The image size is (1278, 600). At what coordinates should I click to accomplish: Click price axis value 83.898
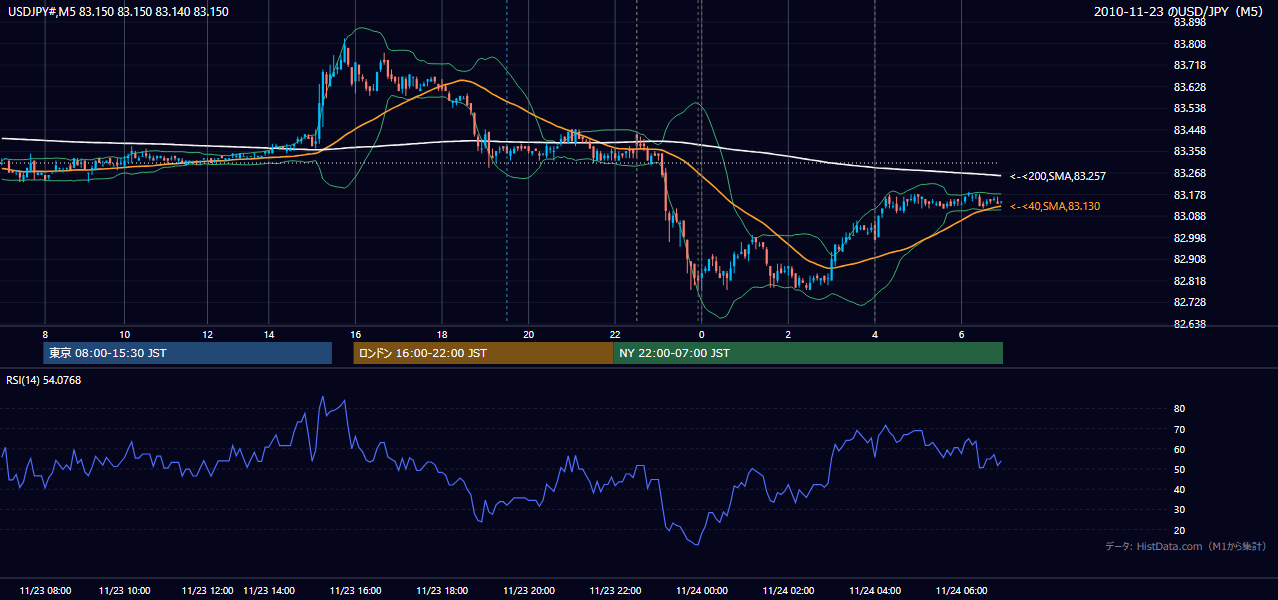(1189, 22)
